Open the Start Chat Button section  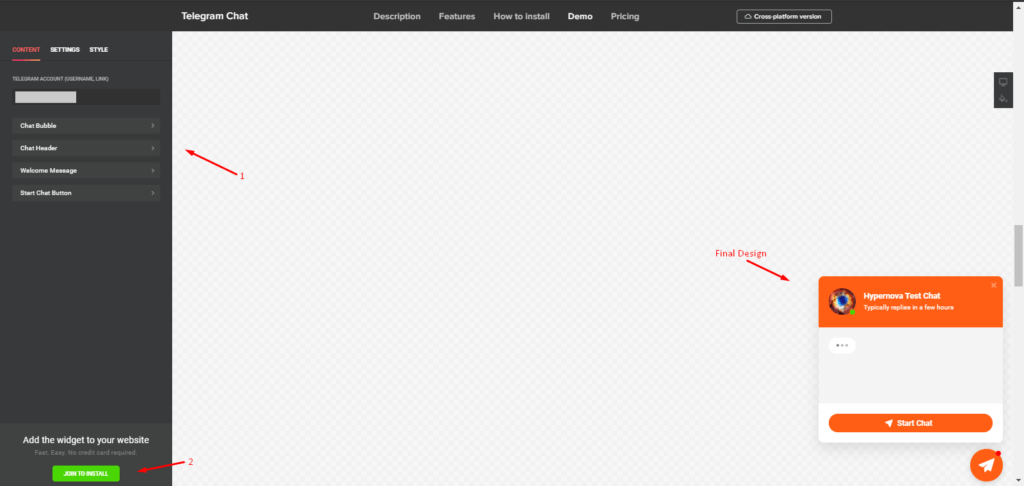(86, 192)
